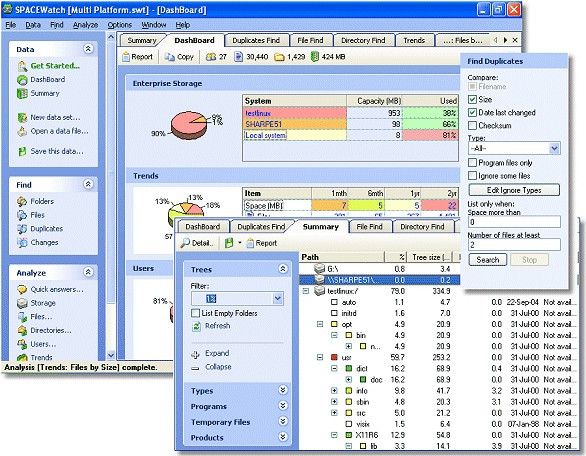Expand the Products panel section
The height and width of the screenshot is (456, 586).
(283, 437)
